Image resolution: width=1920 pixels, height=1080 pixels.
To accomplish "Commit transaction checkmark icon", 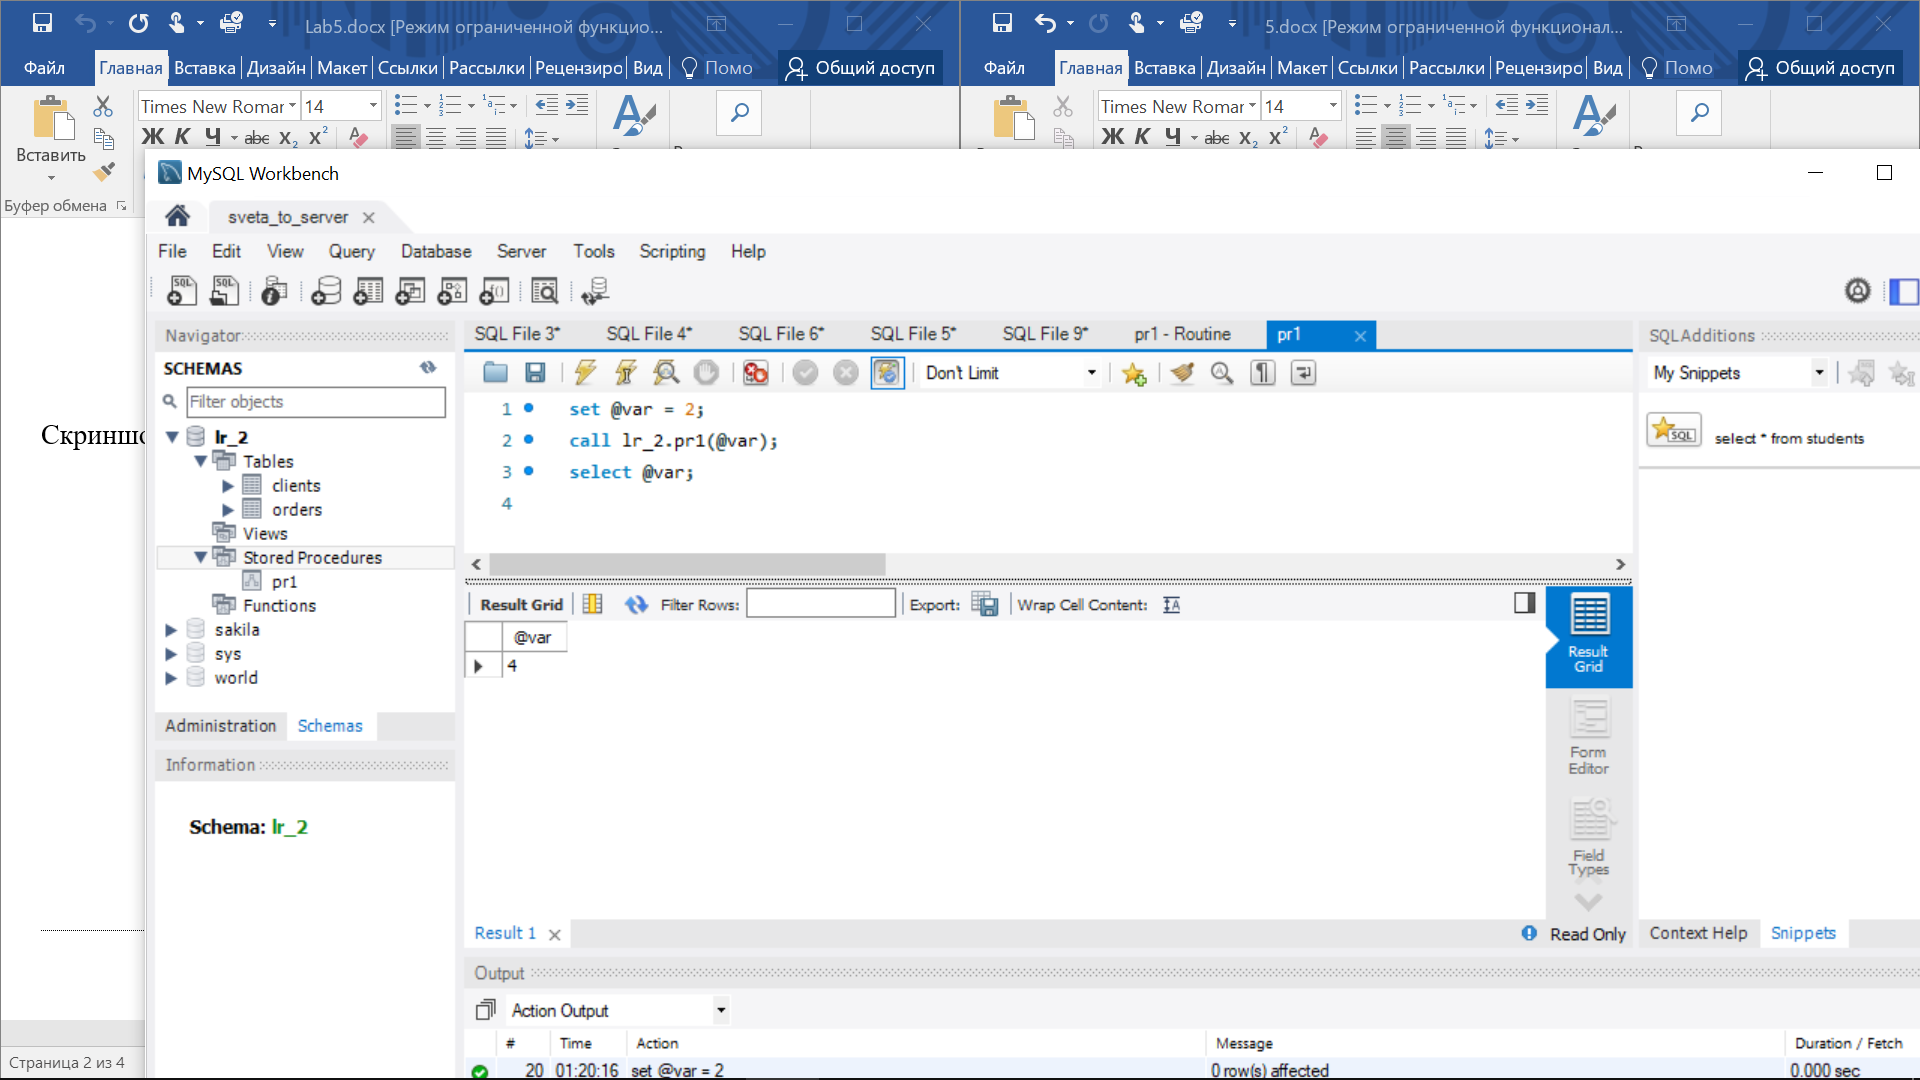I will pos(805,373).
